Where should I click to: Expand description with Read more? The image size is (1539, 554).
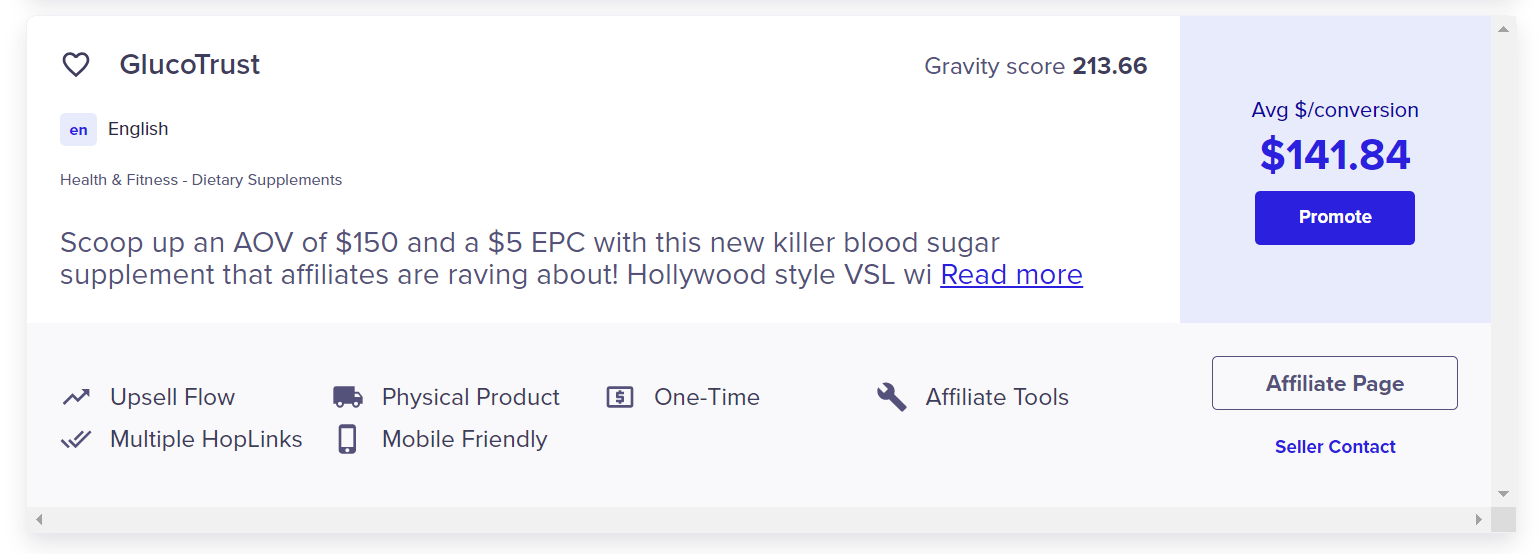coord(1011,275)
